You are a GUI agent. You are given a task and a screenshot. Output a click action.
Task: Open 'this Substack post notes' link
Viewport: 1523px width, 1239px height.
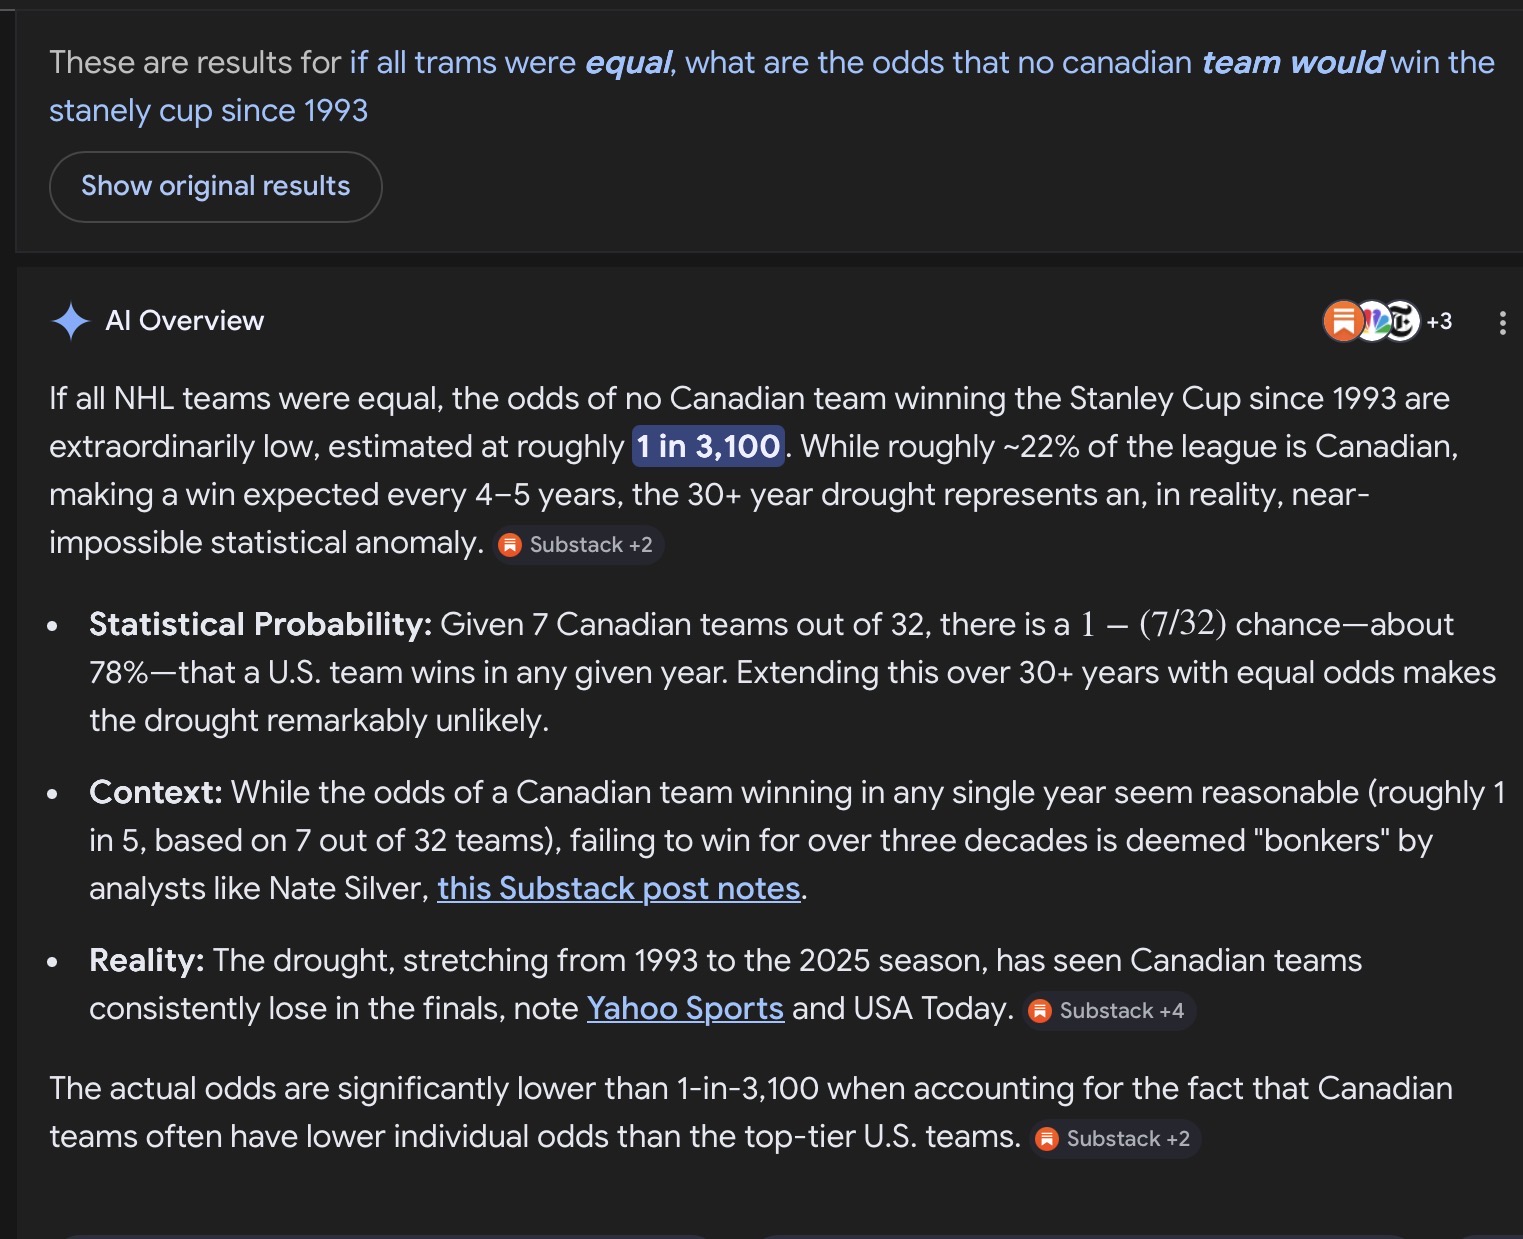[619, 888]
